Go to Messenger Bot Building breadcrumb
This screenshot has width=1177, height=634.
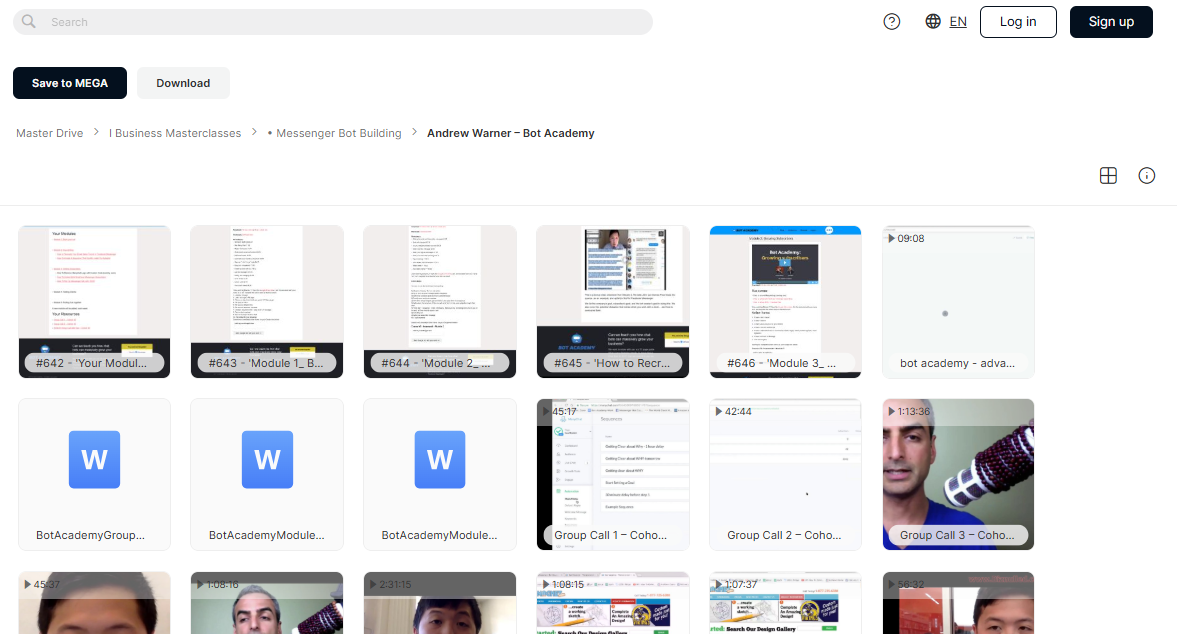coord(334,133)
